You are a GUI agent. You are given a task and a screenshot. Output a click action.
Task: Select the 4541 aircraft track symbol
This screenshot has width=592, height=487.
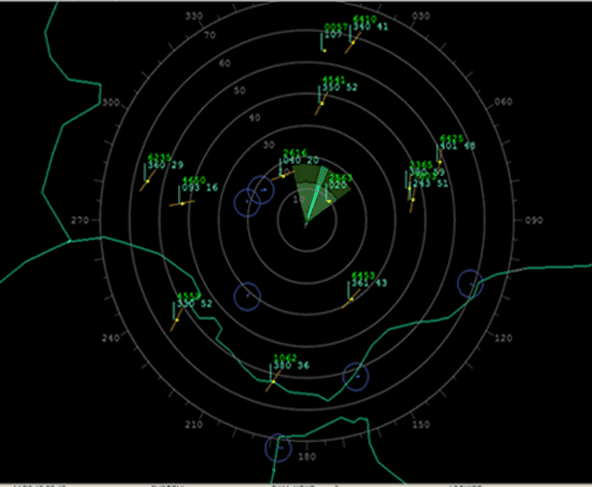(x=322, y=103)
